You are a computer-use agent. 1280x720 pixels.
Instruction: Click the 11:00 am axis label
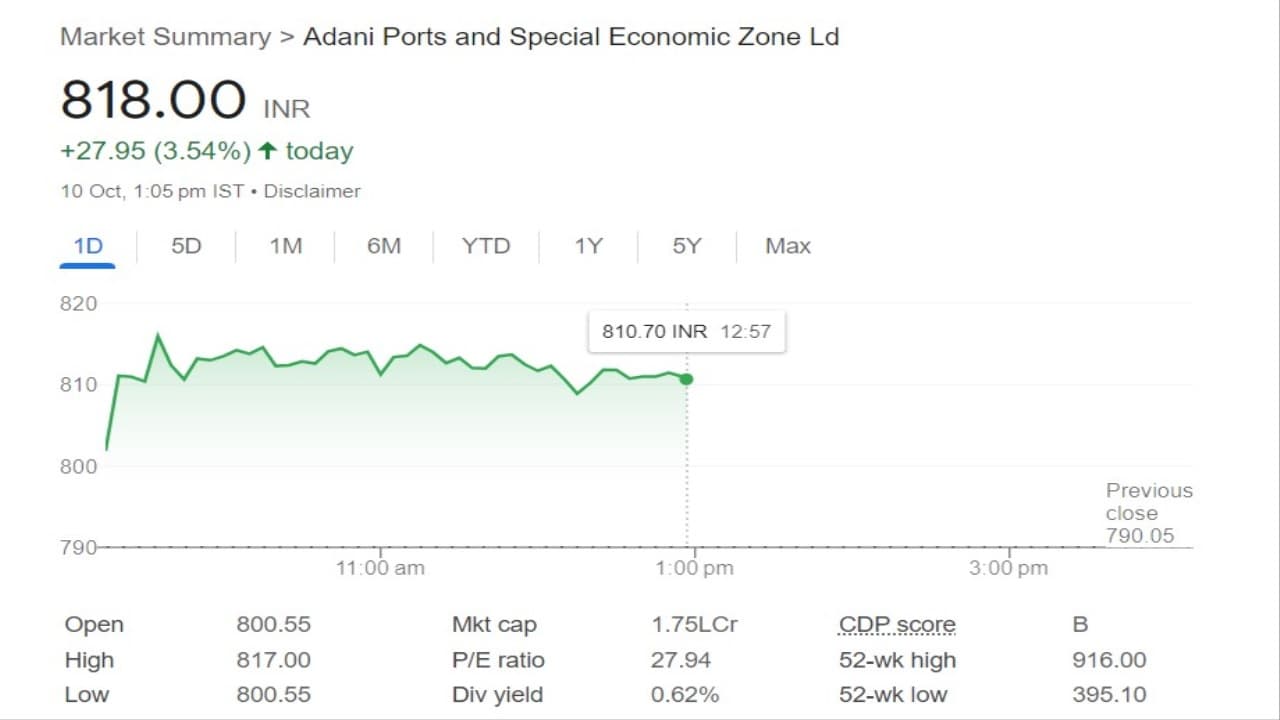(x=379, y=568)
